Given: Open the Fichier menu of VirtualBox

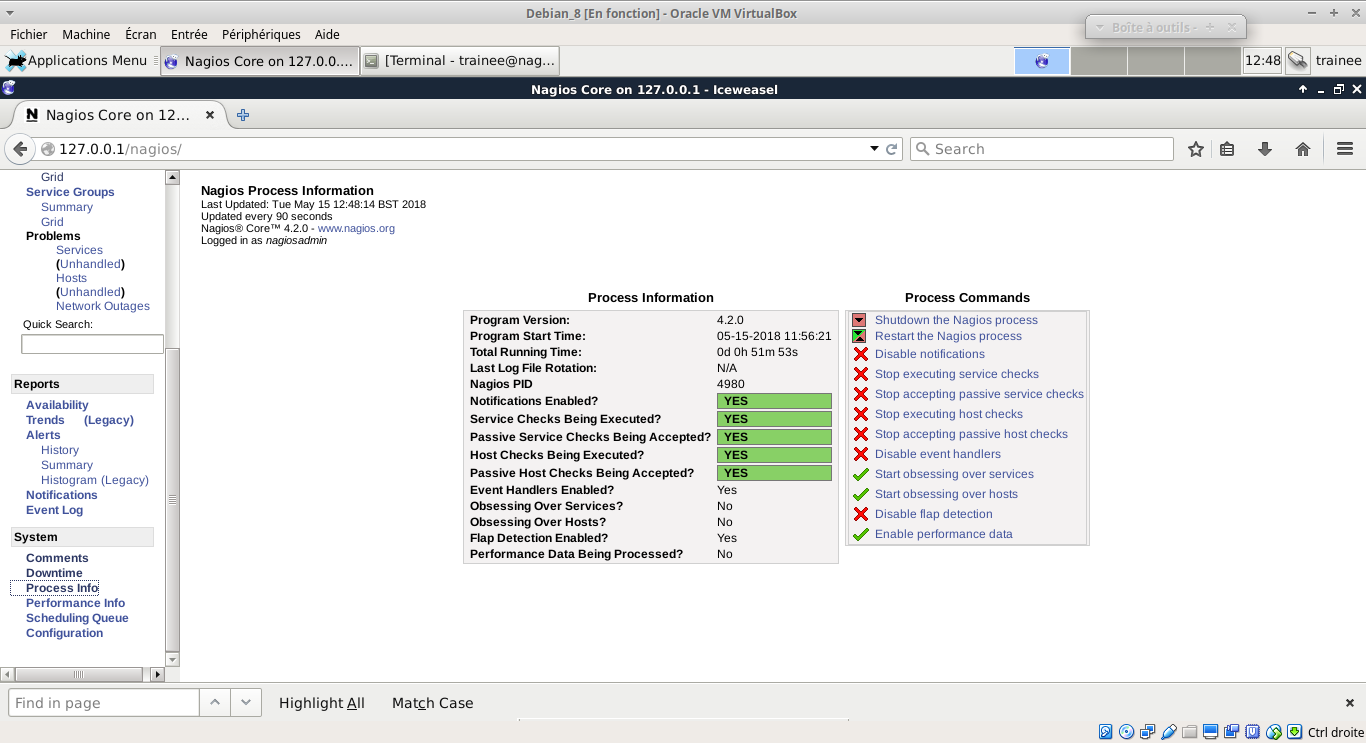Looking at the screenshot, I should pos(29,34).
